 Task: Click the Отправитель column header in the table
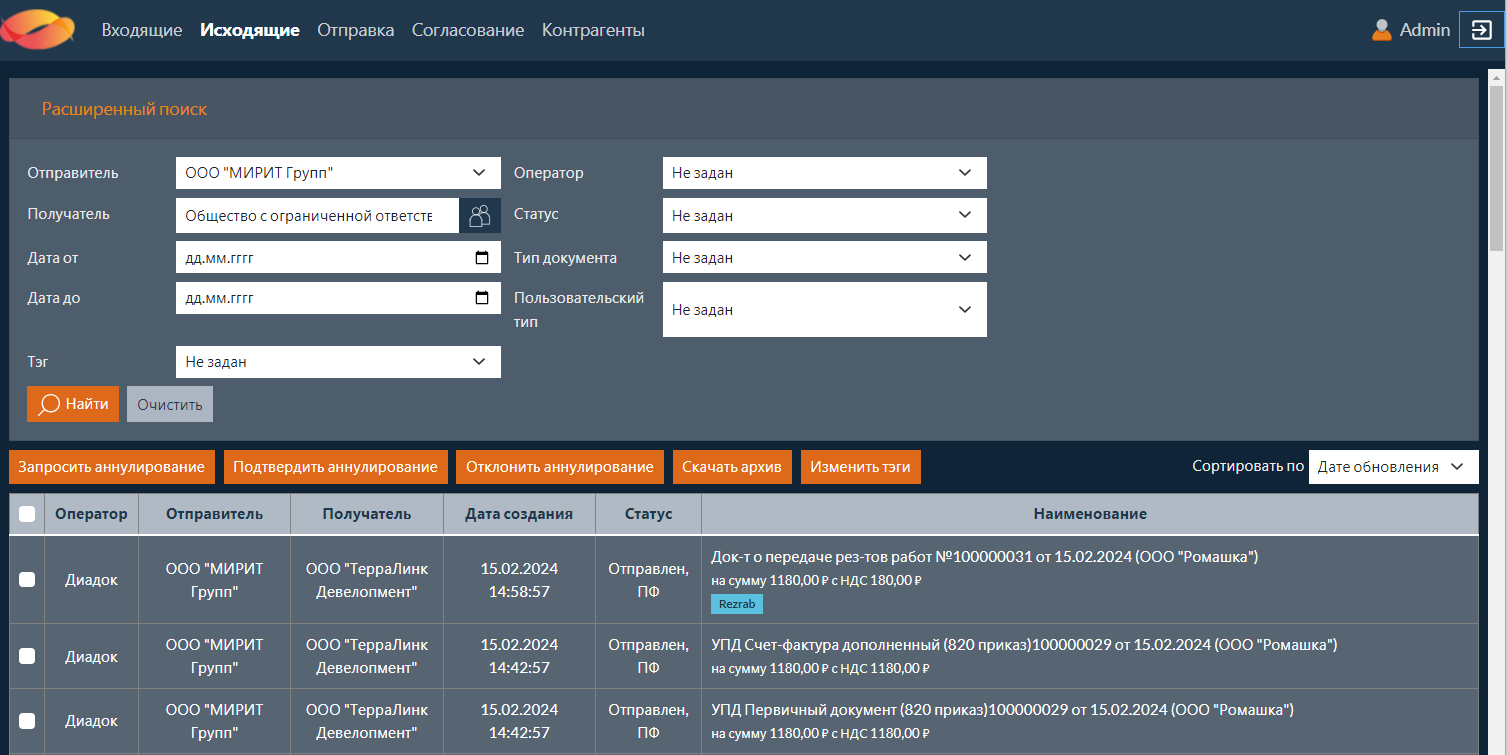point(215,514)
